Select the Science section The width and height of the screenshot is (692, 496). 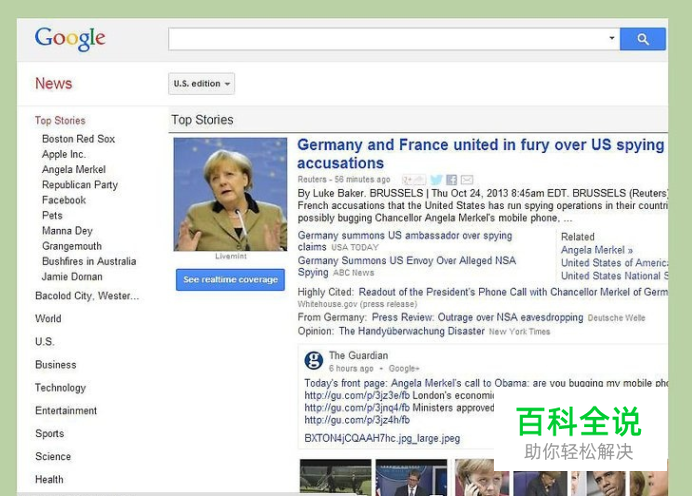(53, 456)
